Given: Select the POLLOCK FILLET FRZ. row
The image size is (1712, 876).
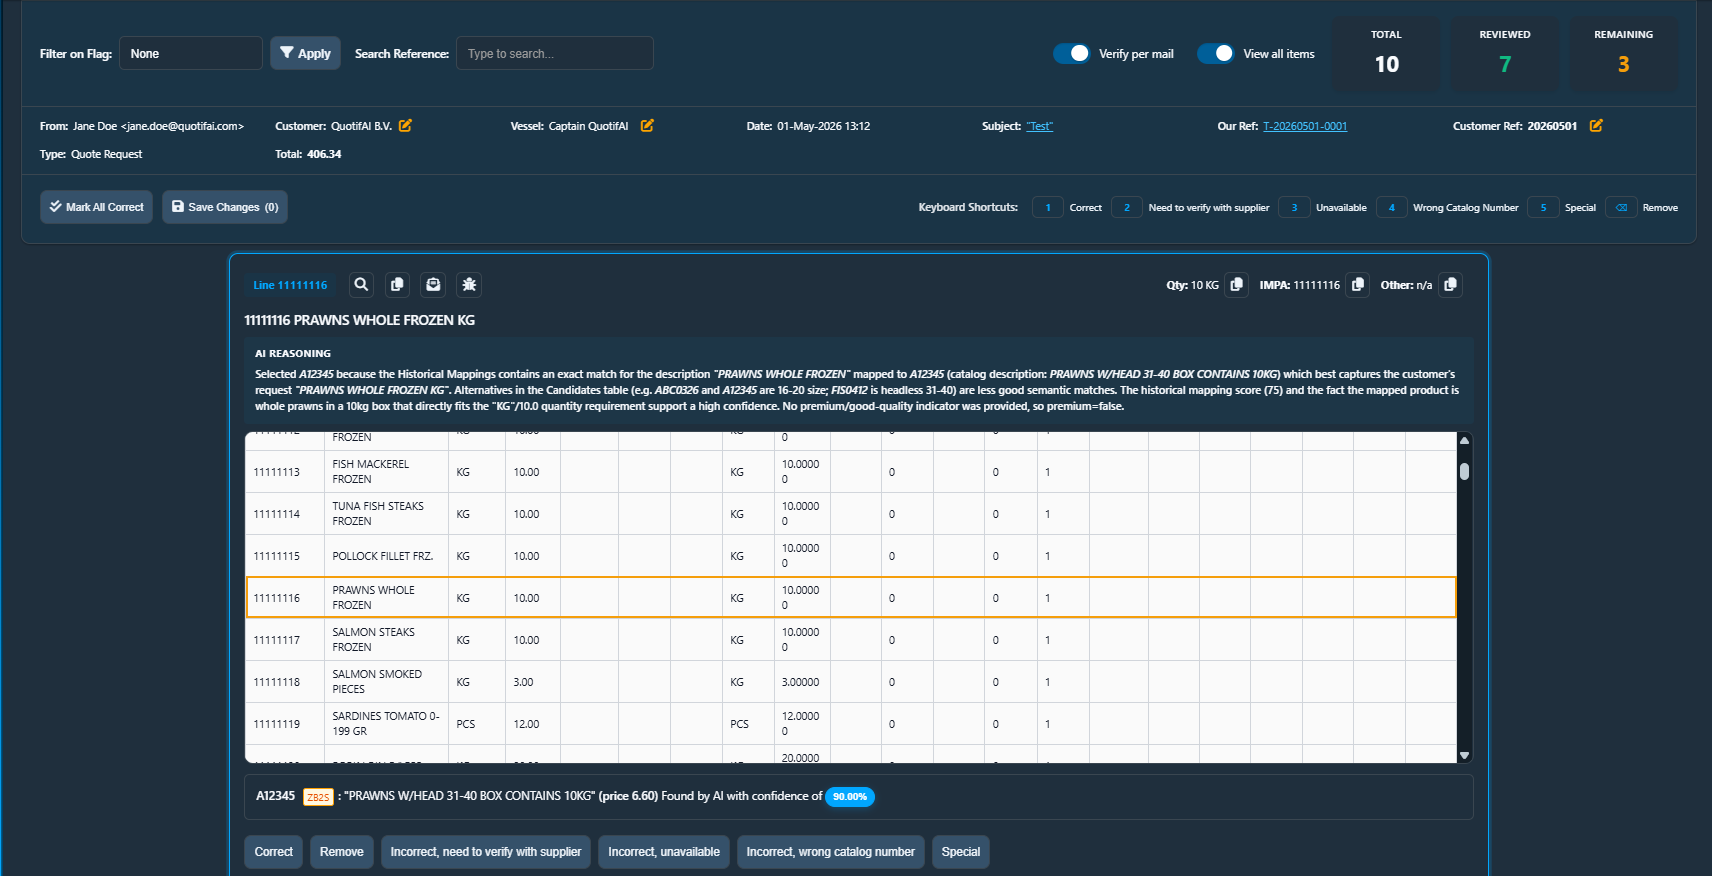Looking at the screenshot, I should [x=850, y=556].
